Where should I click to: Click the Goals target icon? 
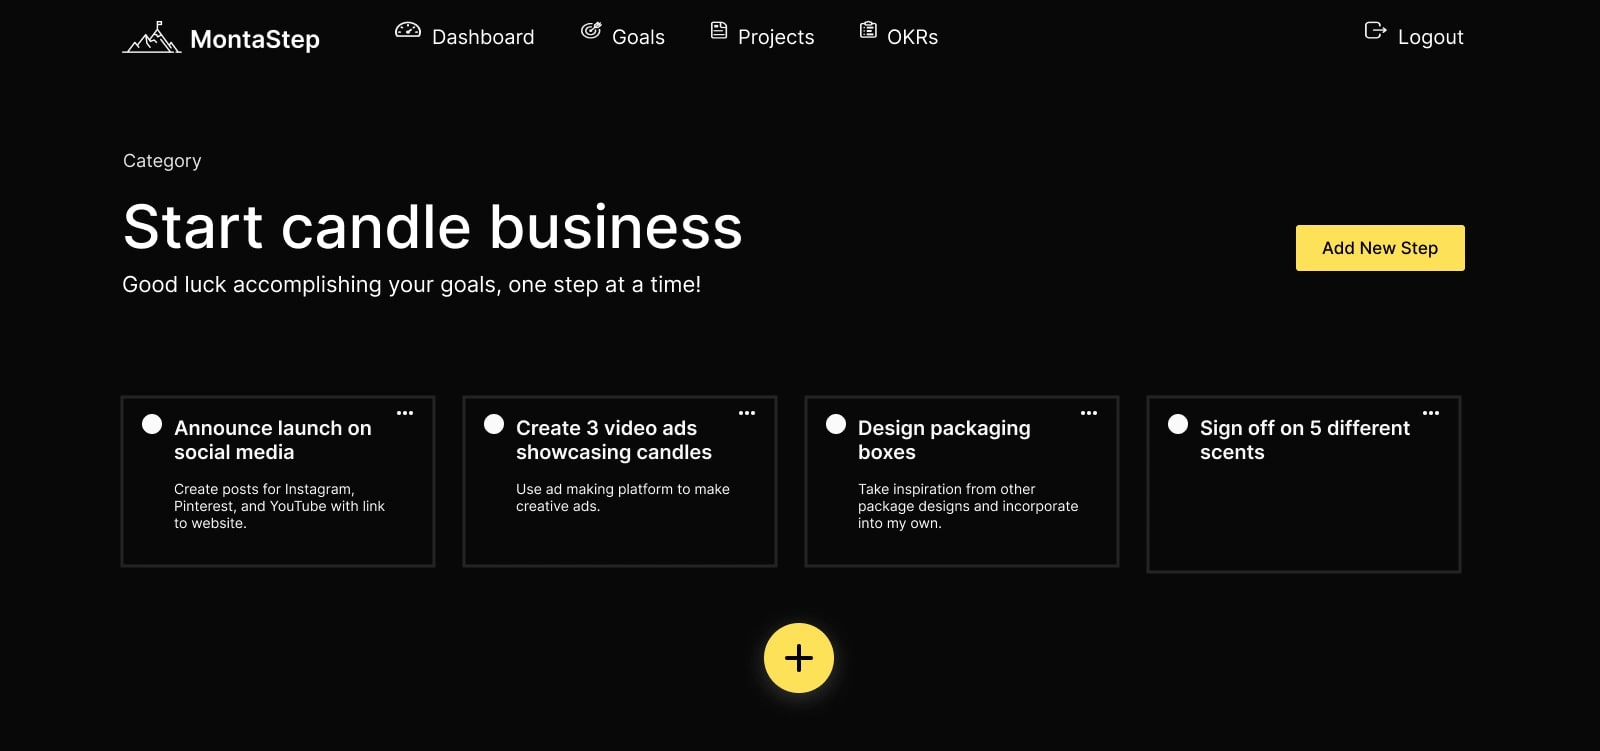coord(591,31)
